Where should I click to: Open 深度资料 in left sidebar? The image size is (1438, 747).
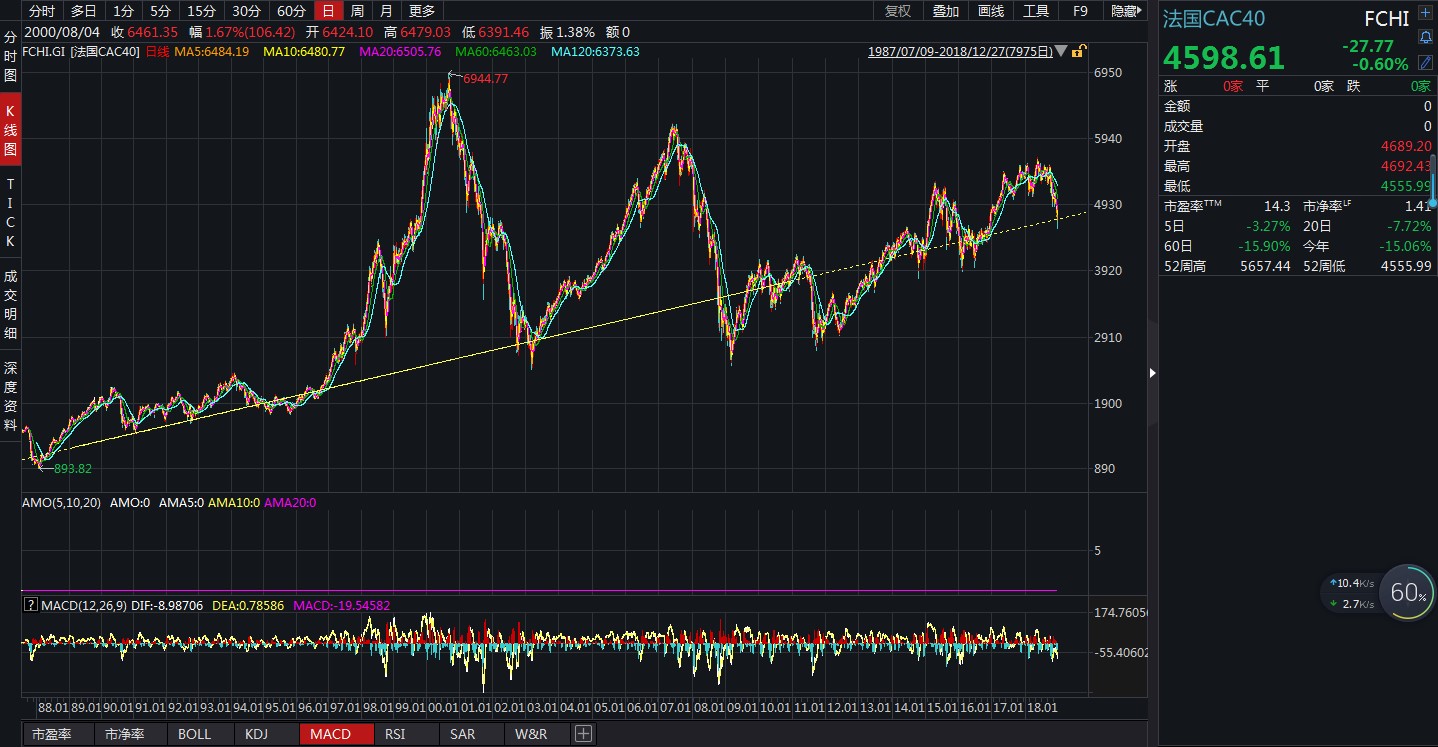click(x=10, y=396)
